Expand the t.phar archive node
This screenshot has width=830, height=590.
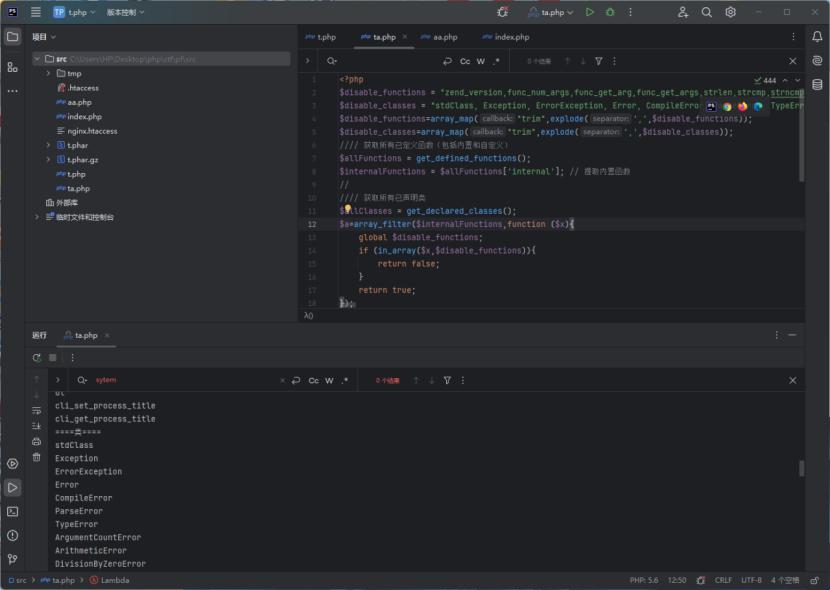tap(48, 145)
